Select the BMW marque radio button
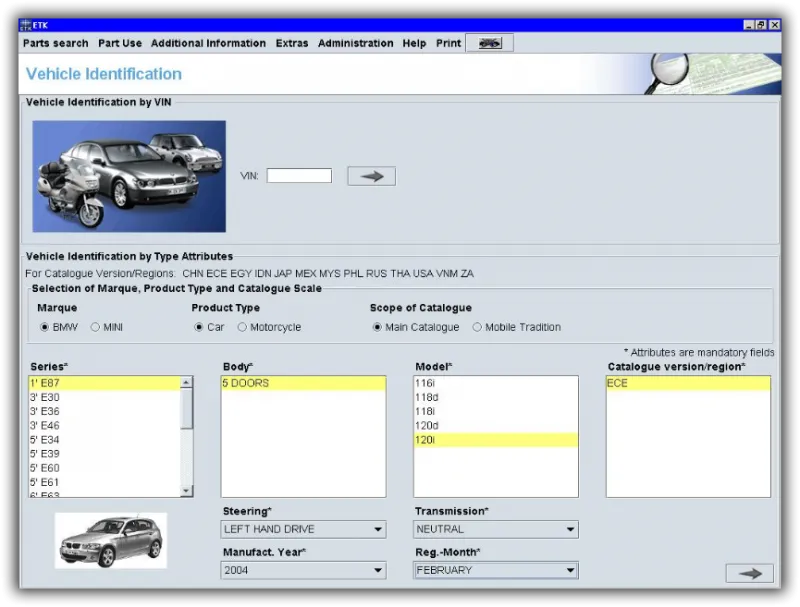 pyautogui.click(x=44, y=327)
